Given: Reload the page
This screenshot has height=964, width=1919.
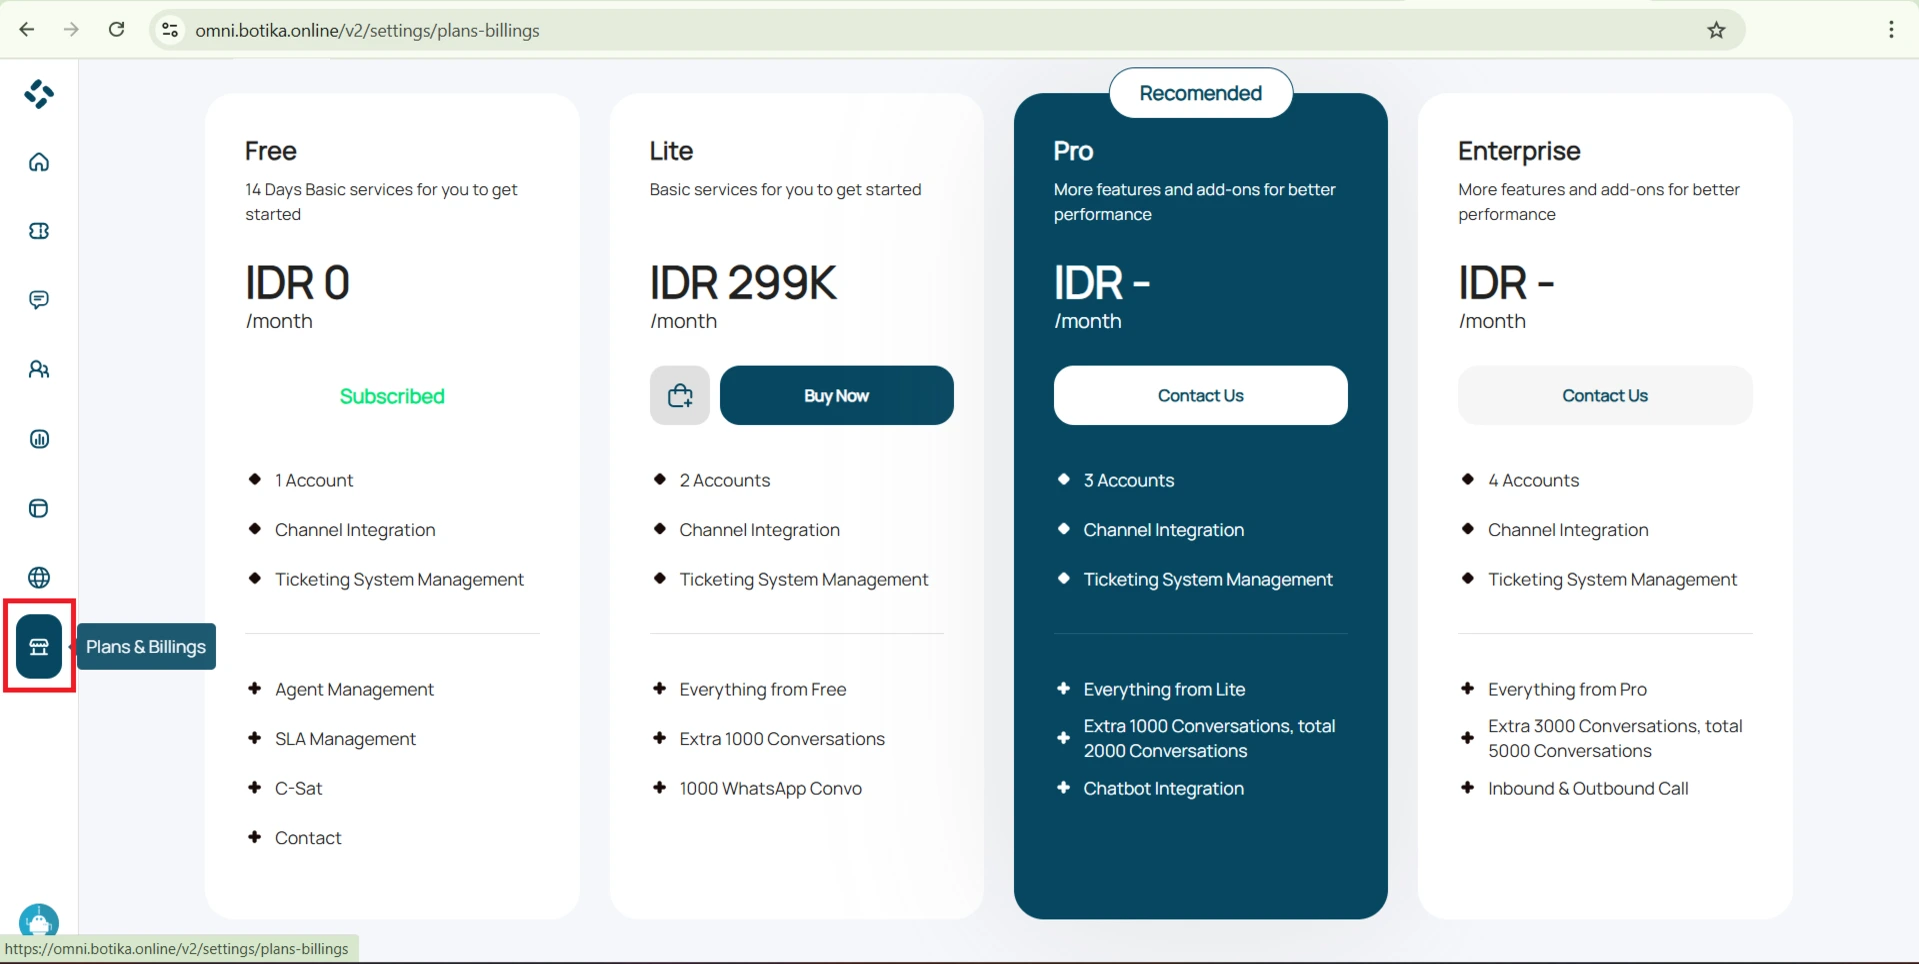Looking at the screenshot, I should (x=117, y=30).
